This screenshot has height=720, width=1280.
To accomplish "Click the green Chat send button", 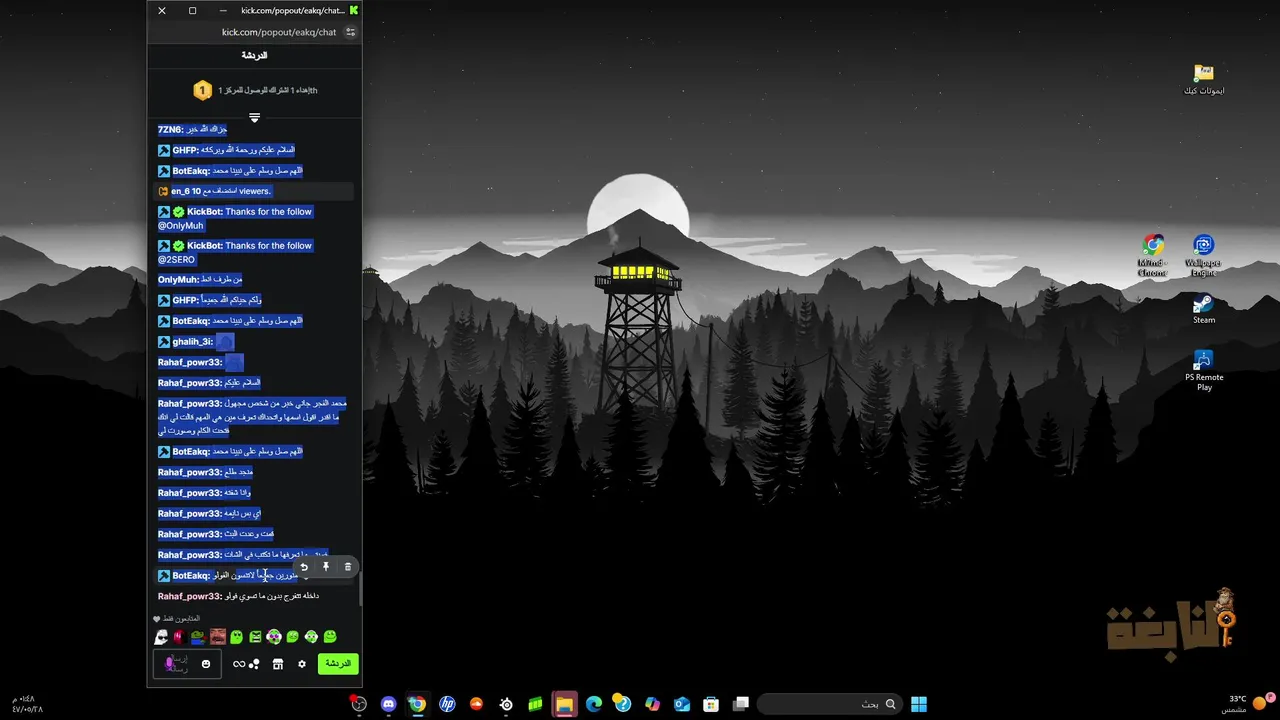I will coord(338,663).
